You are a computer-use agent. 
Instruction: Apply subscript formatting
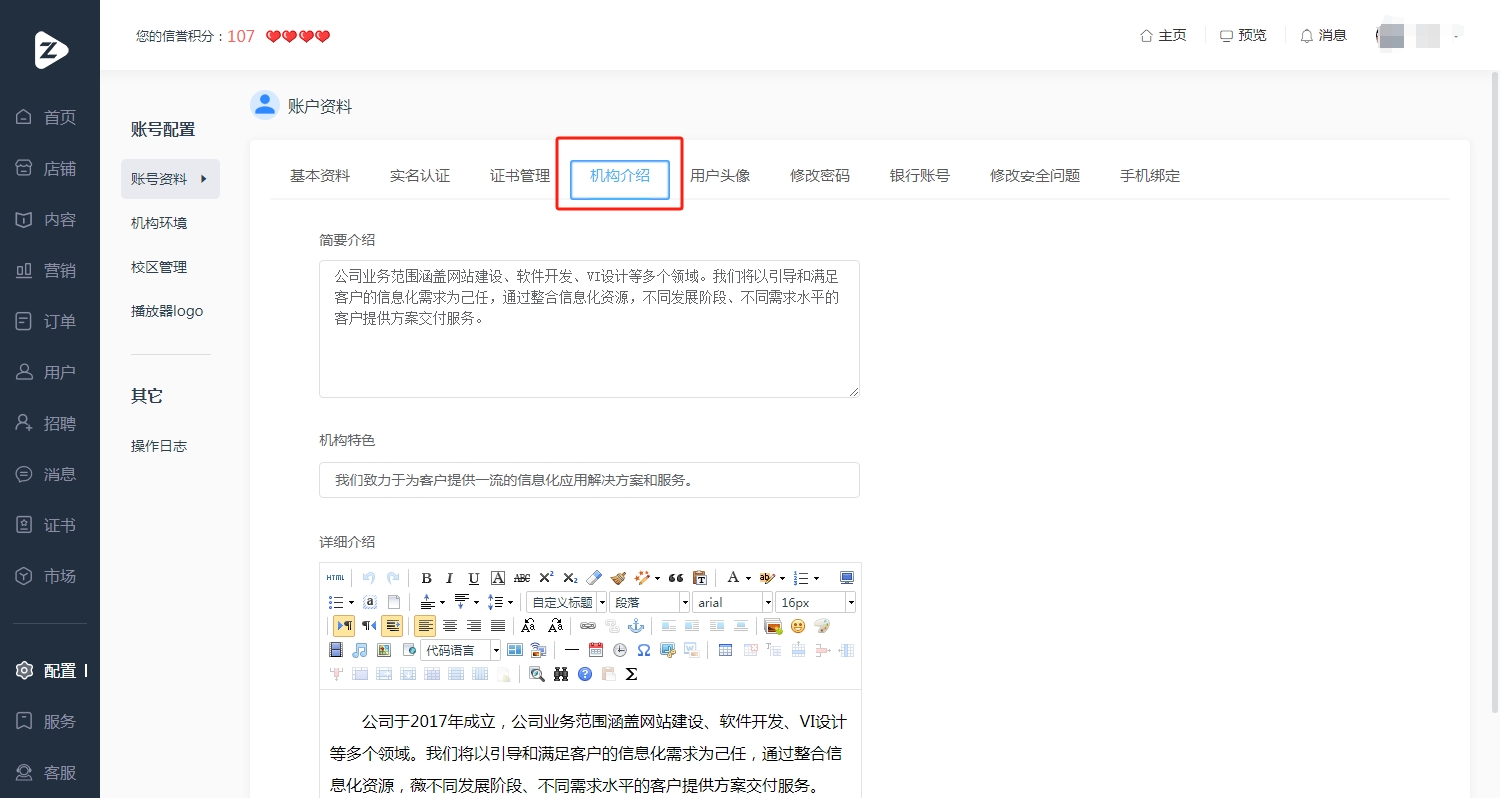click(570, 578)
